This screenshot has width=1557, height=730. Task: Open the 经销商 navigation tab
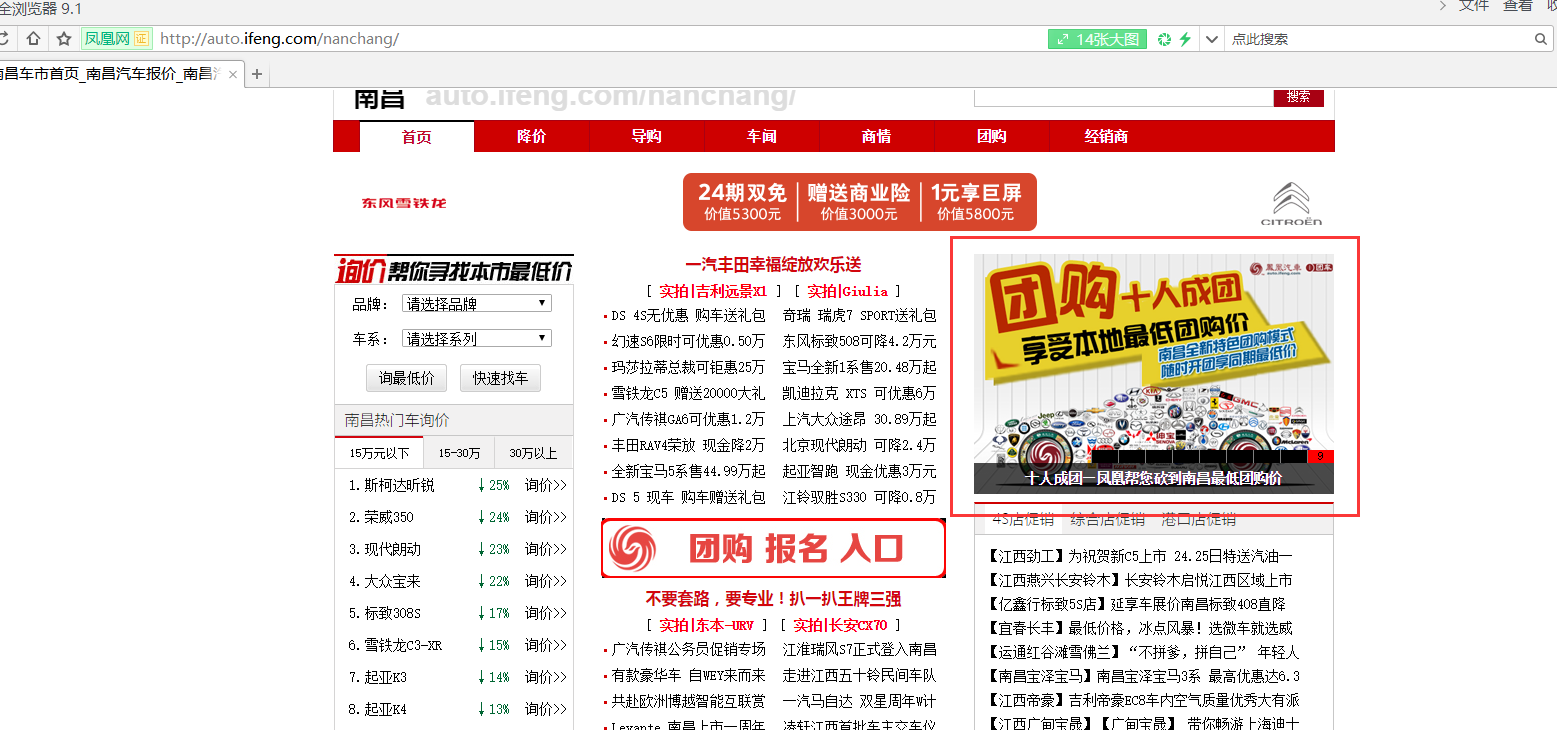pos(1106,136)
